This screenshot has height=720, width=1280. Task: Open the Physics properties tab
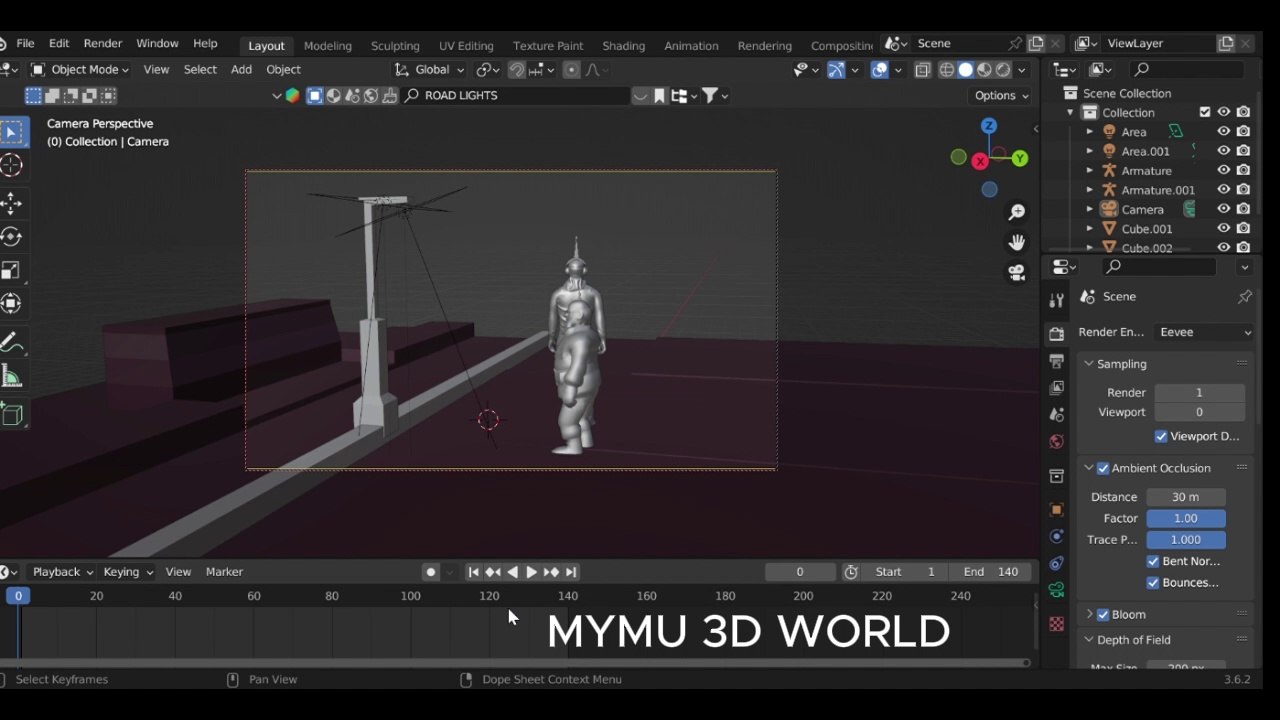(x=1057, y=536)
